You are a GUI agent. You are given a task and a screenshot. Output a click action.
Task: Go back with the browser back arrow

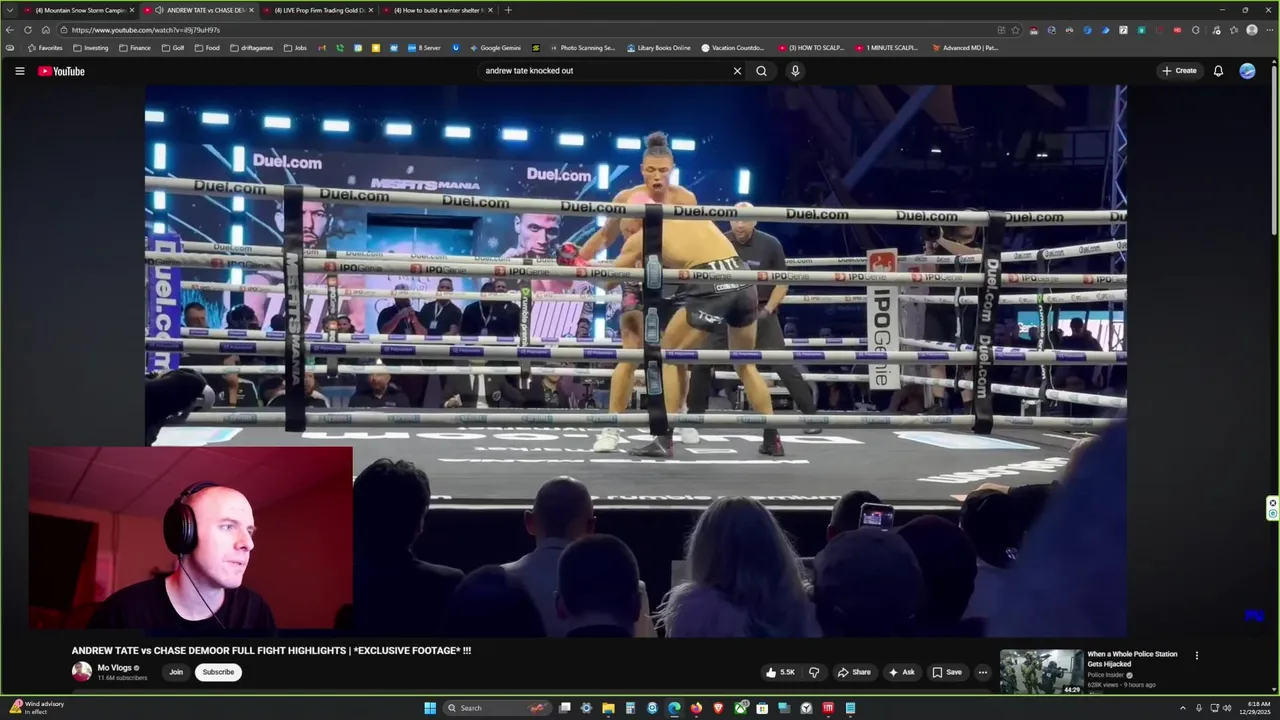[10, 30]
